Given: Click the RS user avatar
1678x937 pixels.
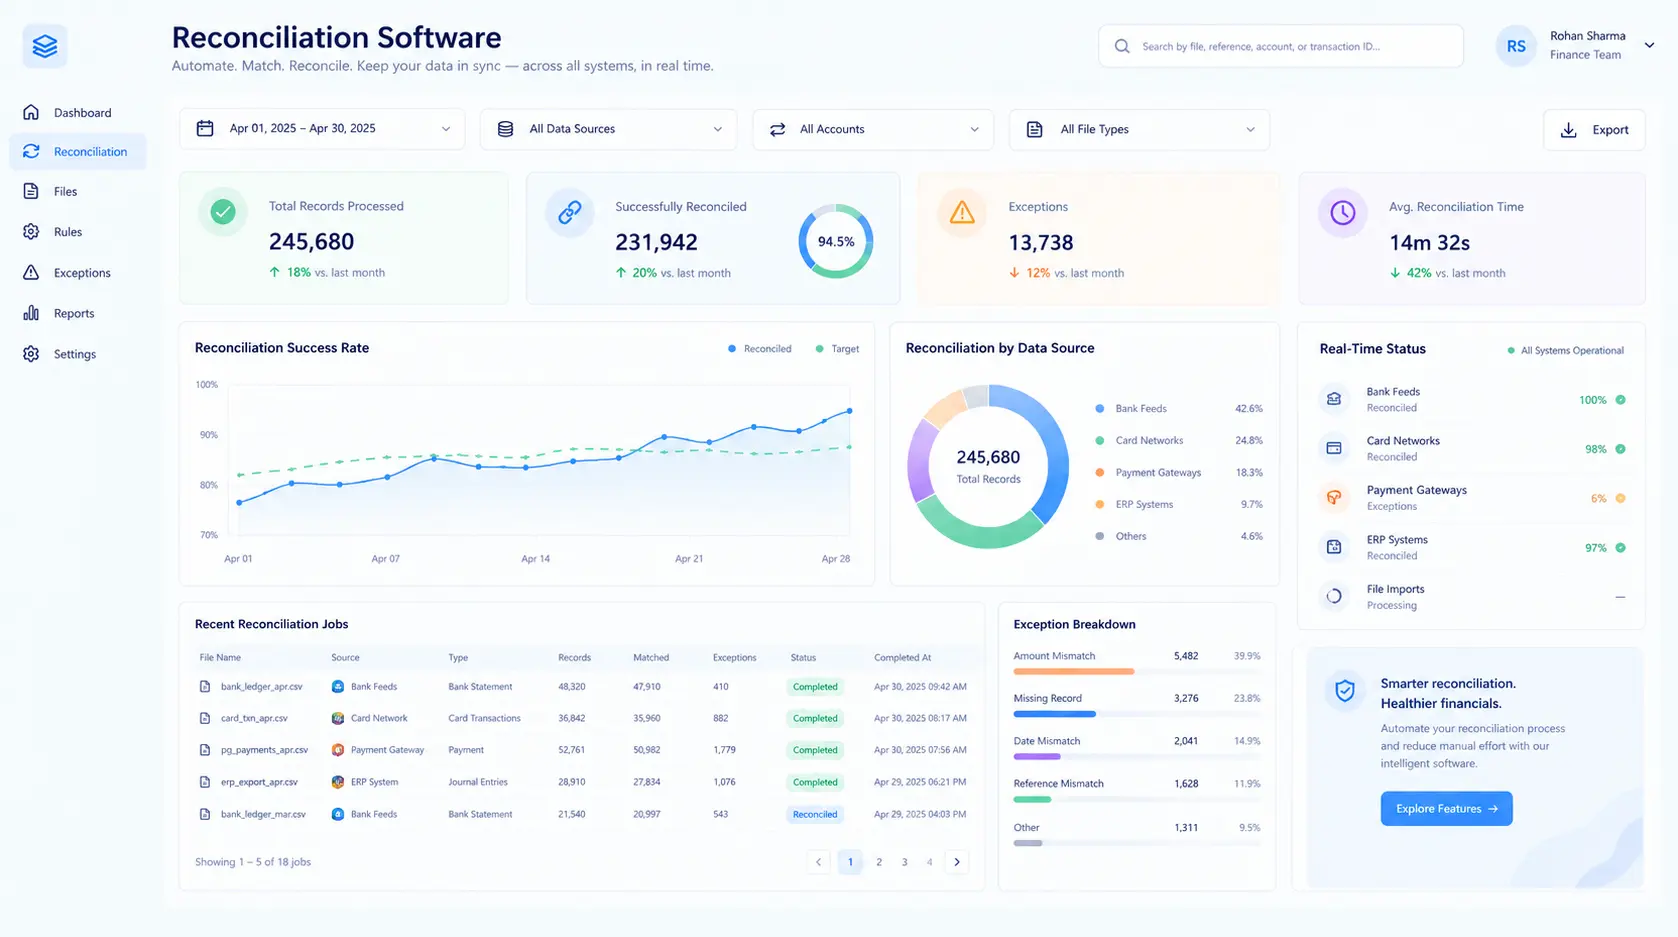Looking at the screenshot, I should tap(1516, 46).
